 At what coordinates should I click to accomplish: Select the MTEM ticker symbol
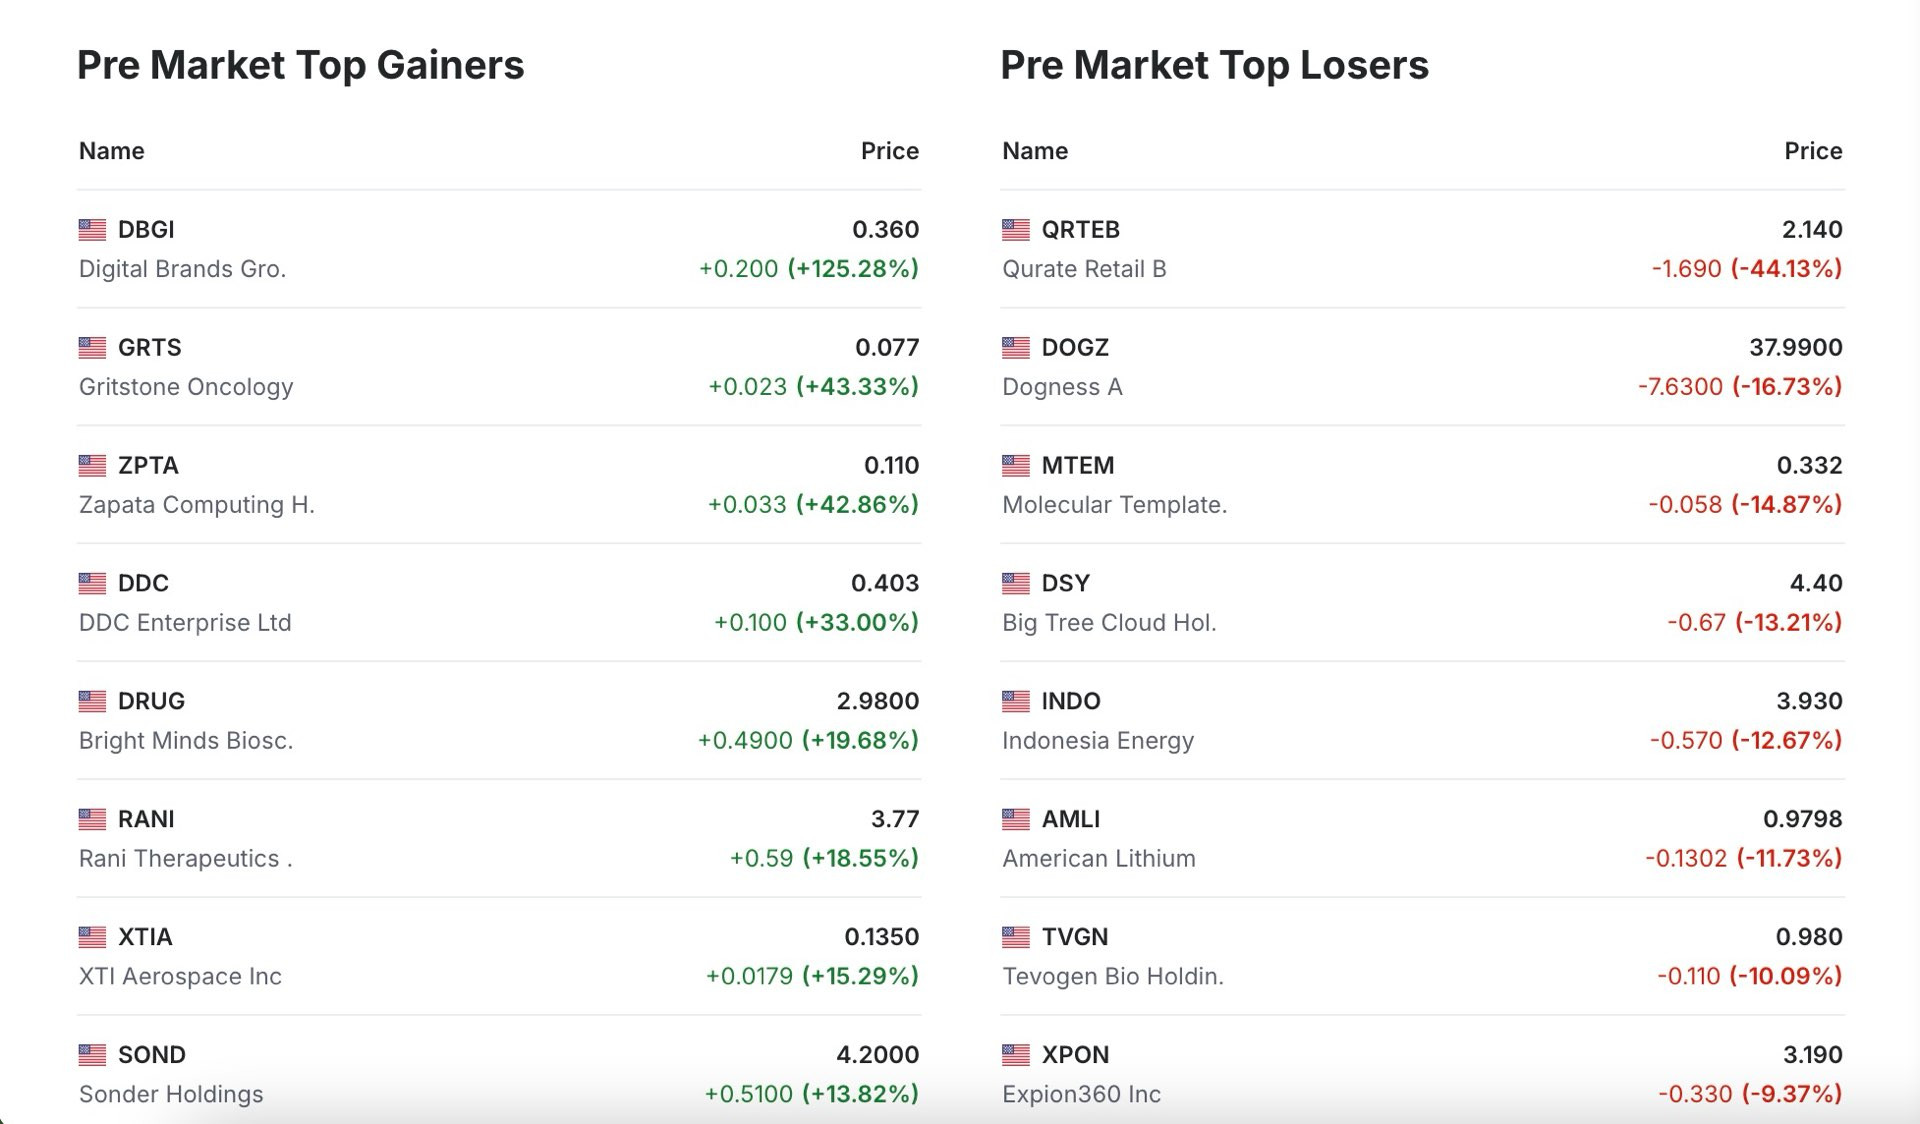(x=1077, y=466)
